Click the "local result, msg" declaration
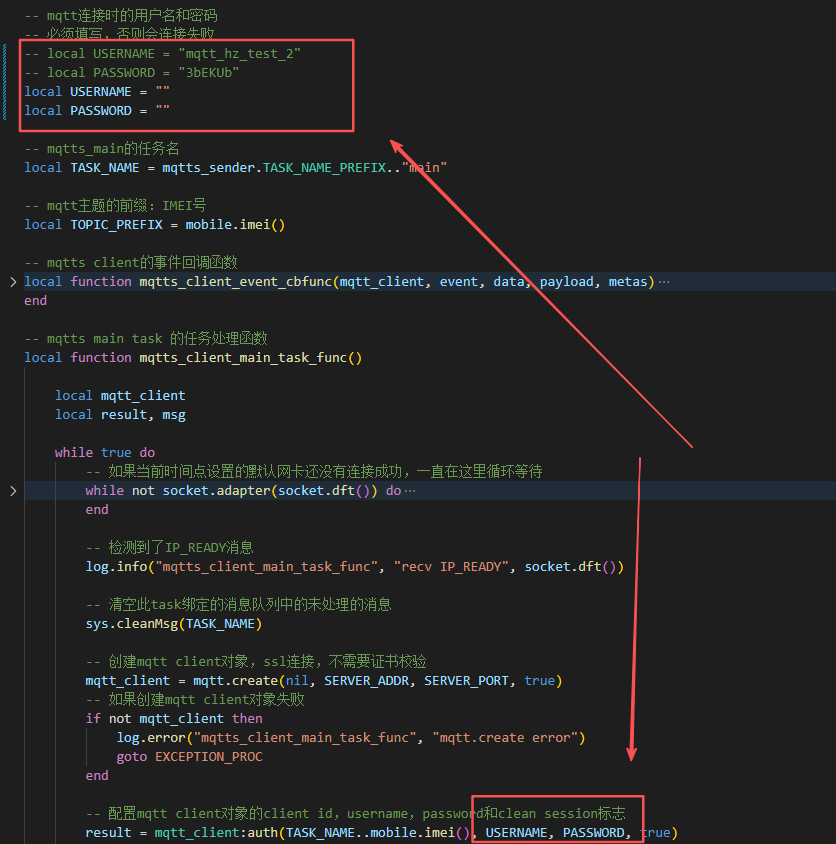Image resolution: width=836 pixels, height=844 pixels. [120, 415]
